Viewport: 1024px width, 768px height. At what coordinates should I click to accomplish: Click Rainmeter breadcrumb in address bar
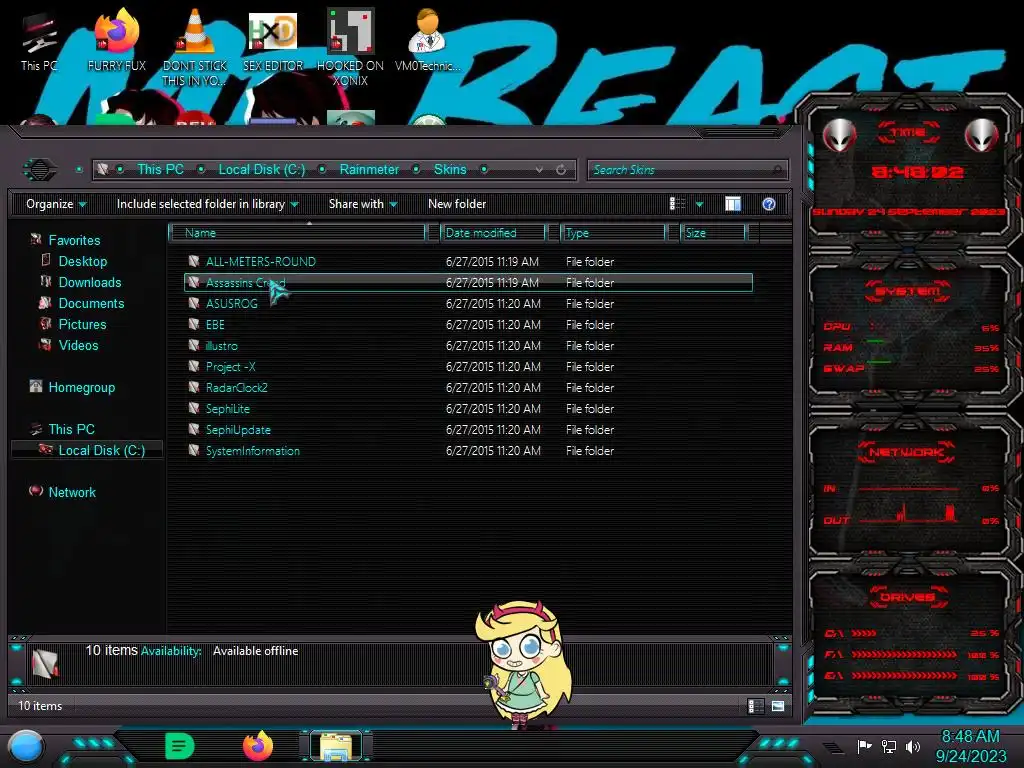(x=369, y=170)
